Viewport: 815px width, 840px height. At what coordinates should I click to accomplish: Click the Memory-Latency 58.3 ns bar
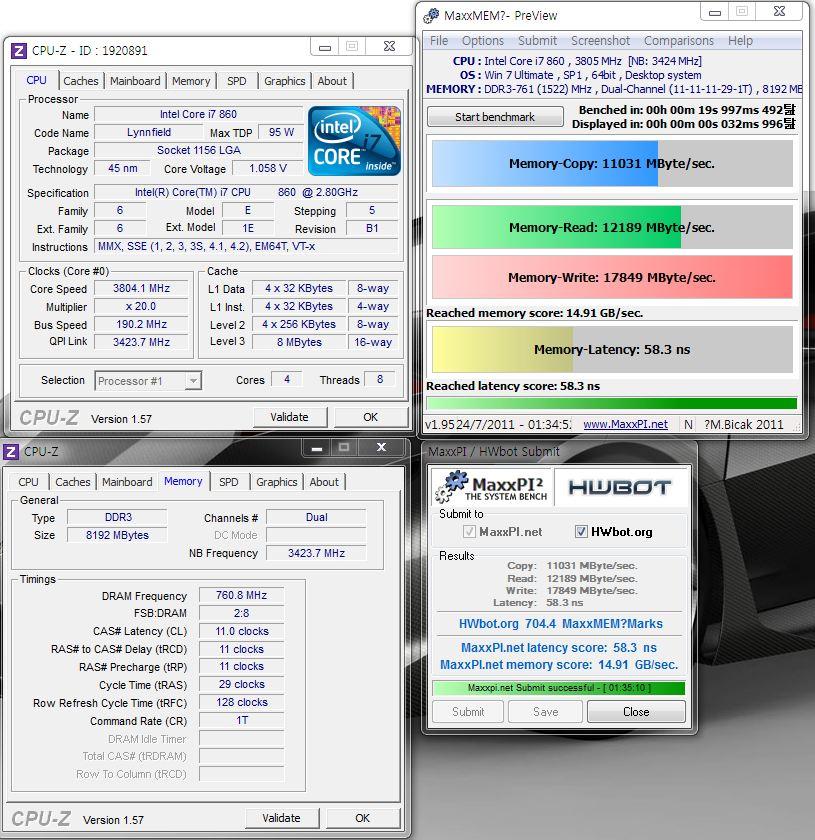pyautogui.click(x=612, y=349)
